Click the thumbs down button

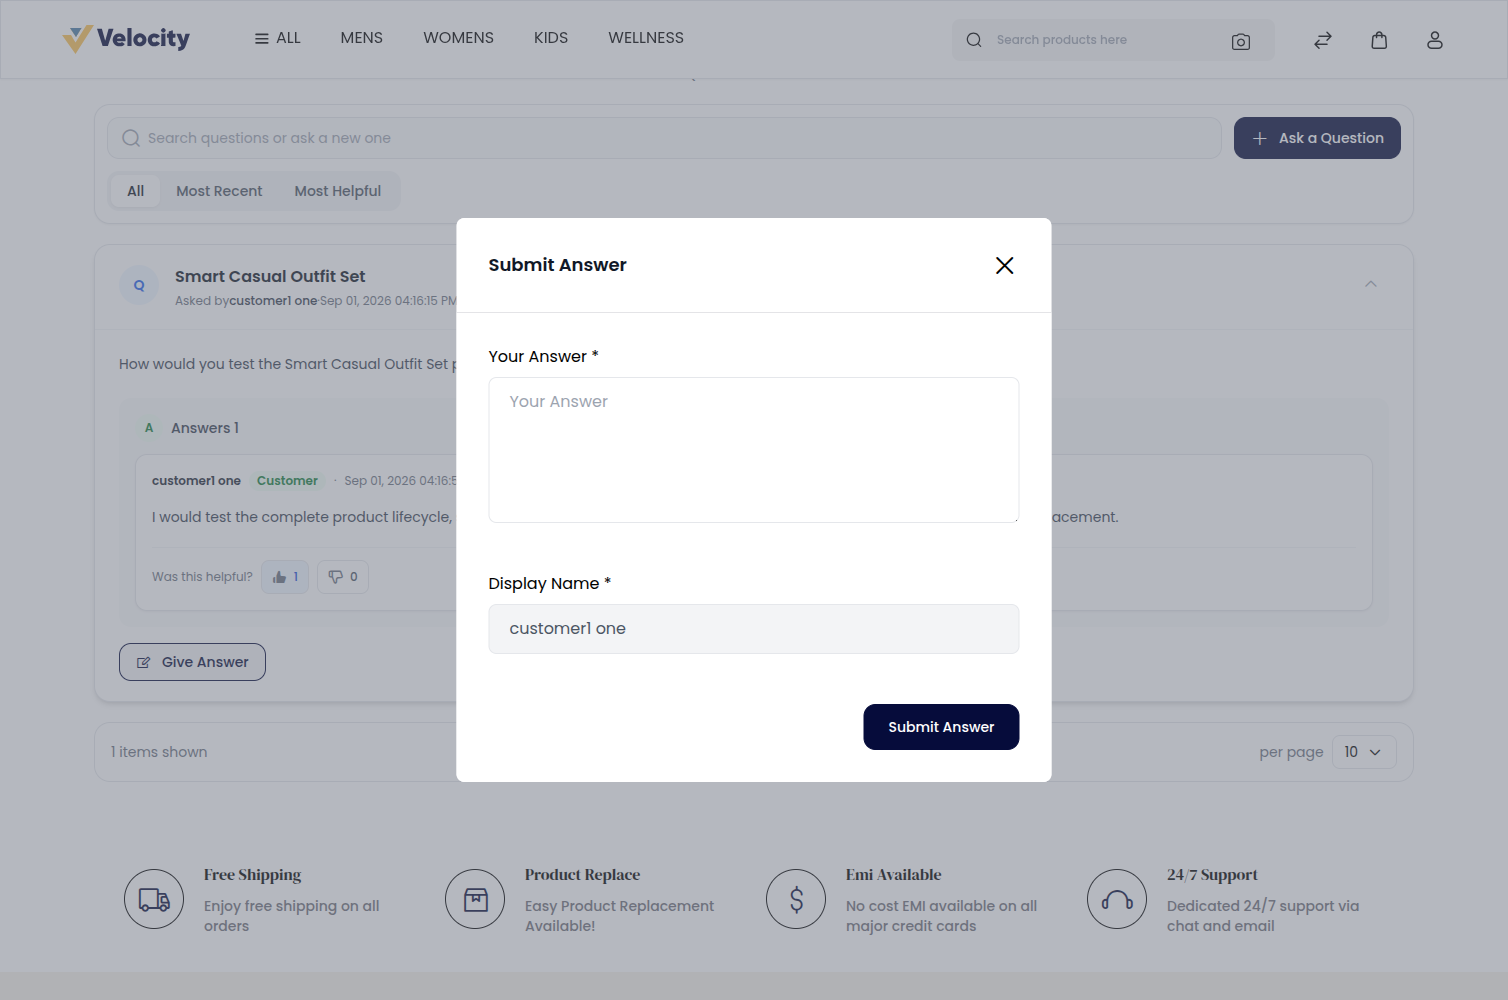[343, 577]
